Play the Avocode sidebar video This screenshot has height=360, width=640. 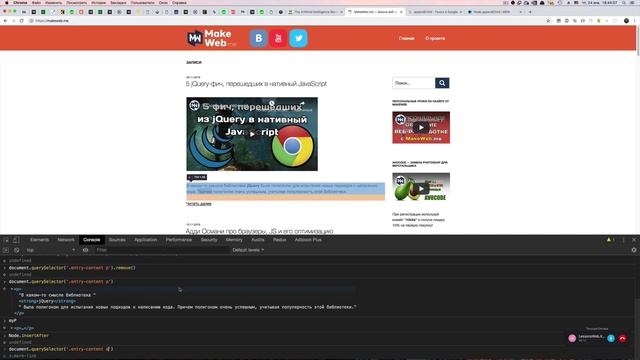[421, 188]
